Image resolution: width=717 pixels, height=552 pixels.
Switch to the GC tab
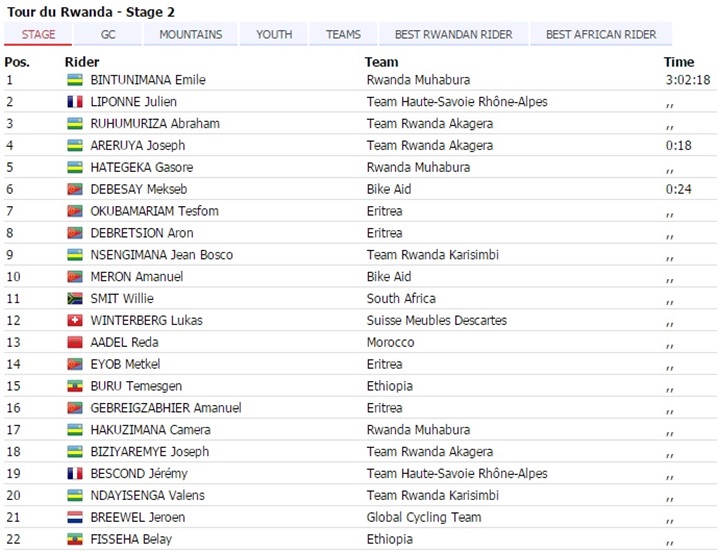[108, 34]
